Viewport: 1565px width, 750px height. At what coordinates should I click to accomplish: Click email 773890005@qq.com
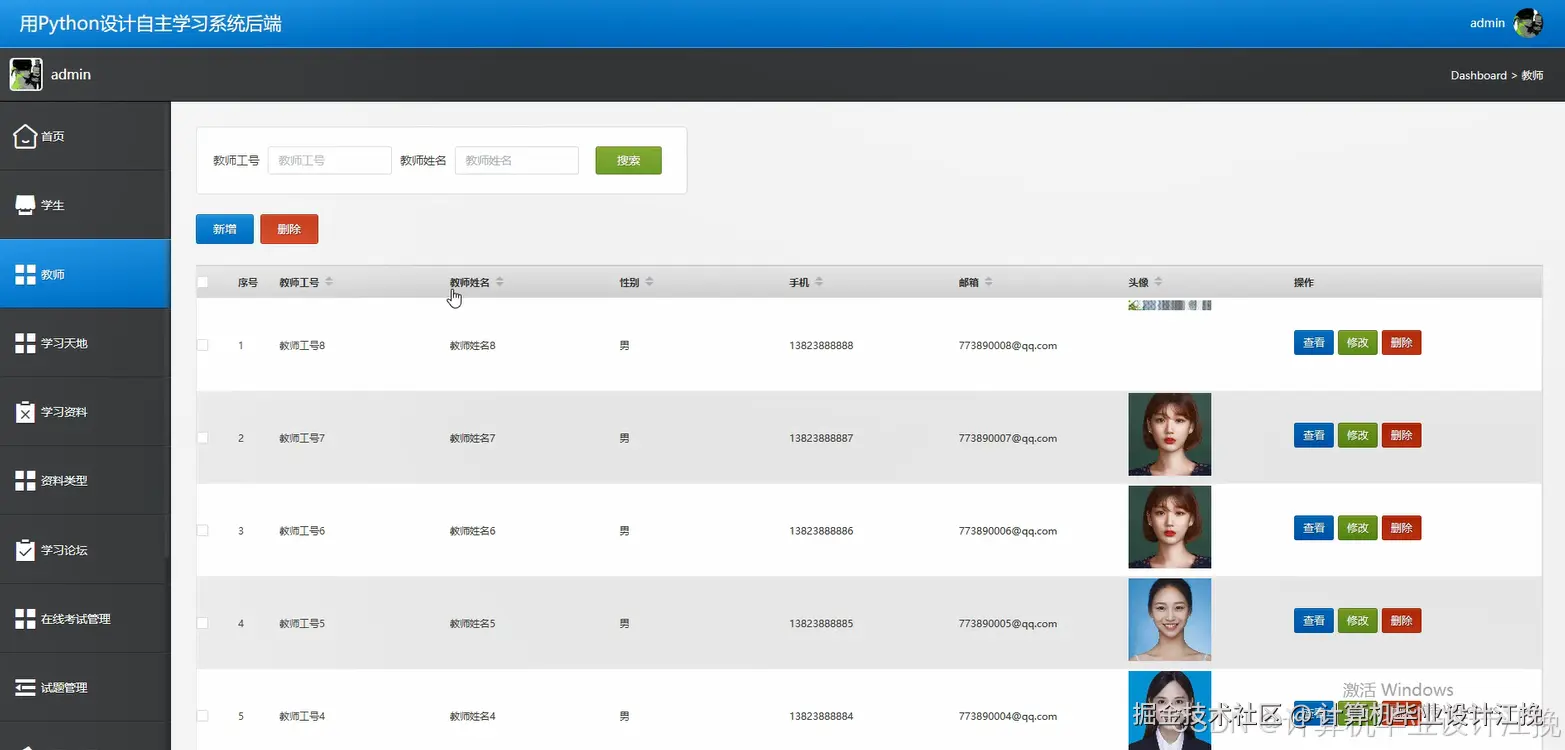click(x=1007, y=623)
